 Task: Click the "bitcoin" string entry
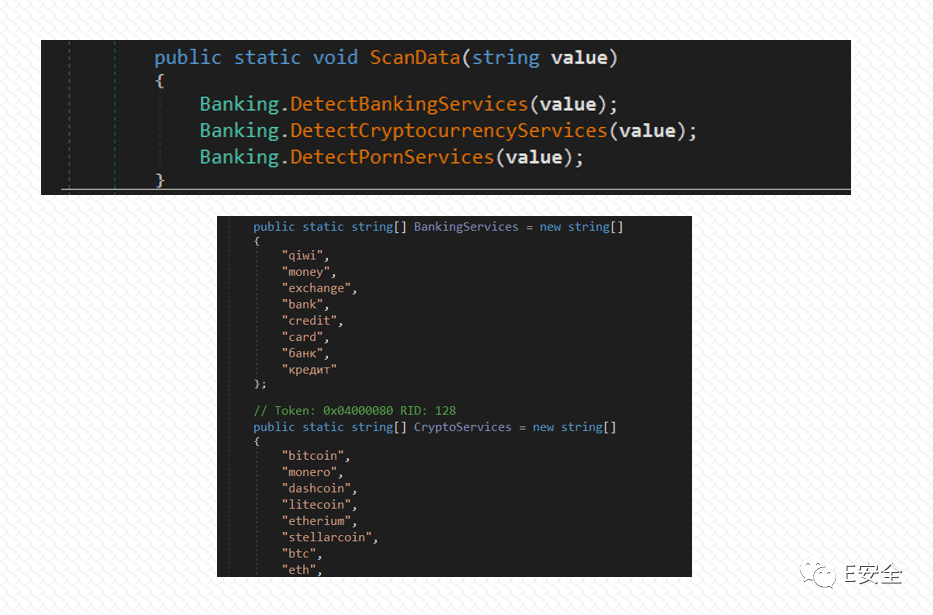[x=313, y=456]
